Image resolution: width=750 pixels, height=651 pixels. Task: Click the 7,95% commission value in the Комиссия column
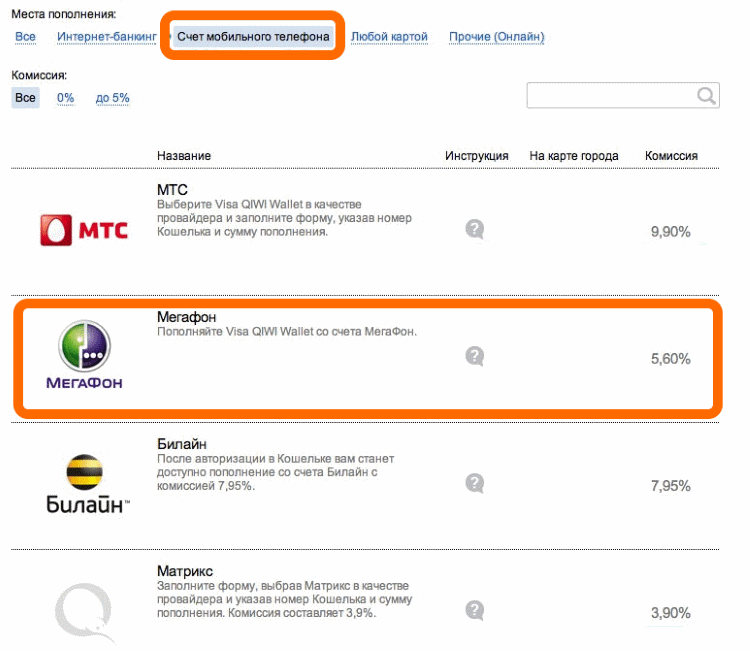click(x=671, y=486)
